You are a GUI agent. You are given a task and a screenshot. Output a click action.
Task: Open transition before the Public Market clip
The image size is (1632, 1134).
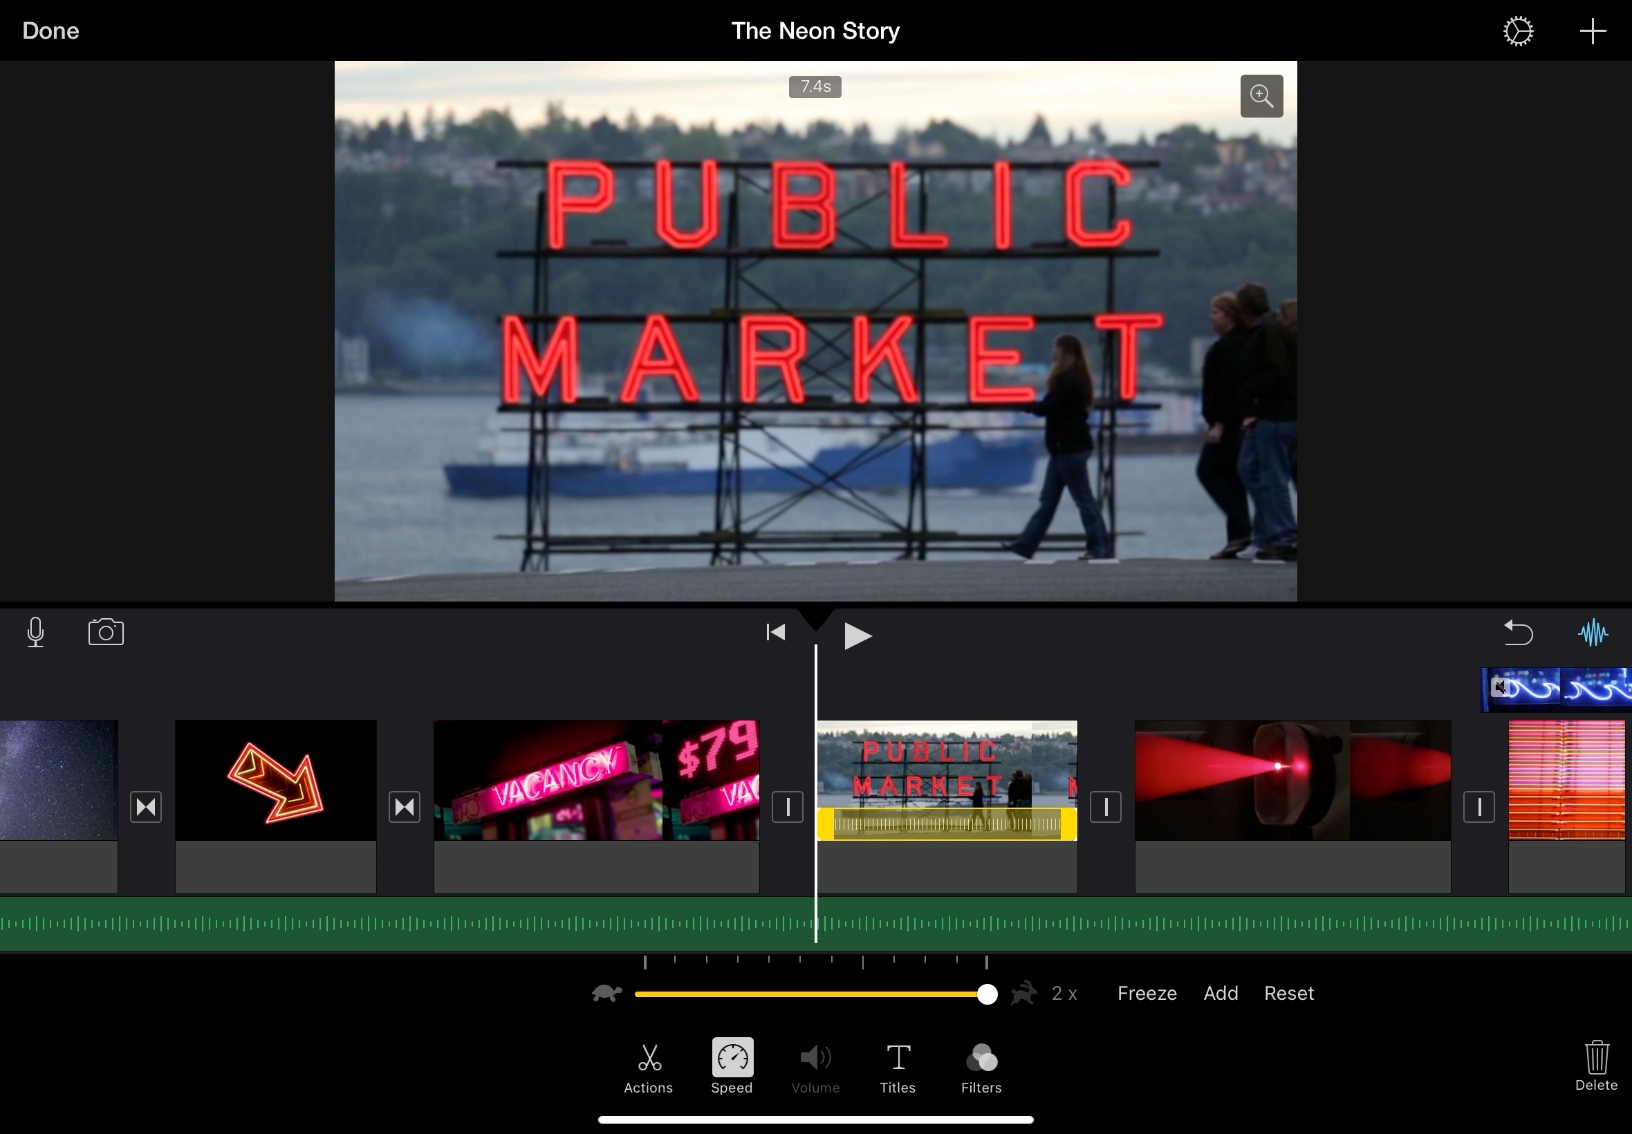pyautogui.click(x=788, y=807)
